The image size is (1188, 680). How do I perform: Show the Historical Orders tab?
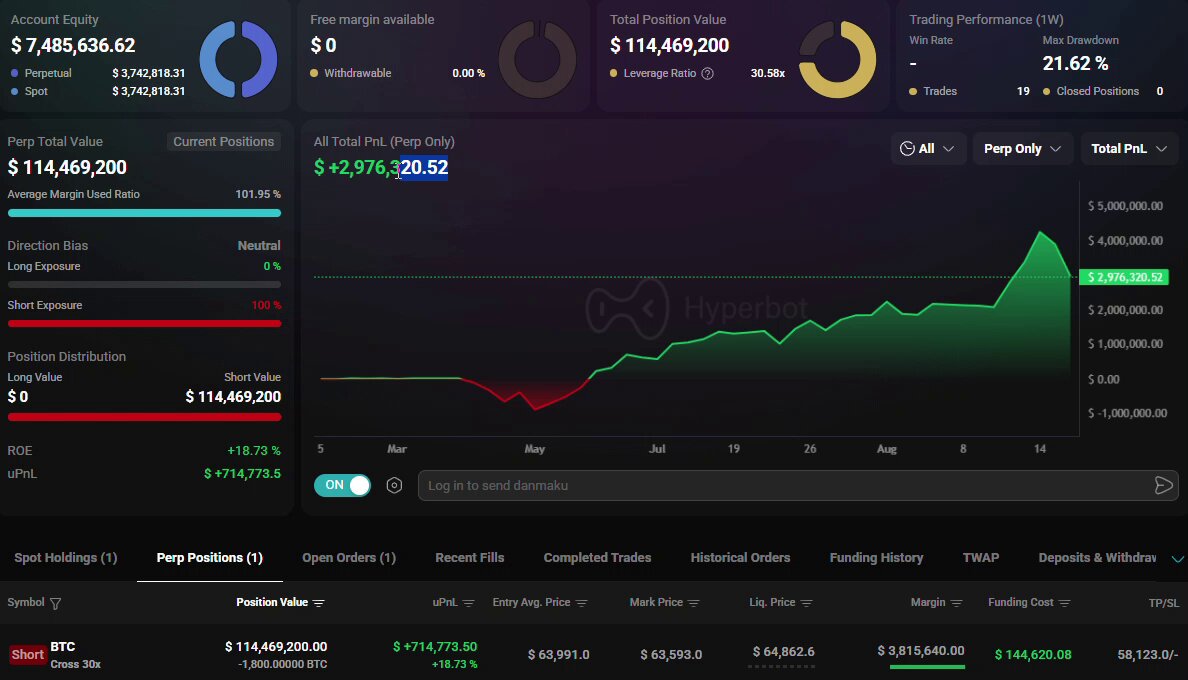740,558
